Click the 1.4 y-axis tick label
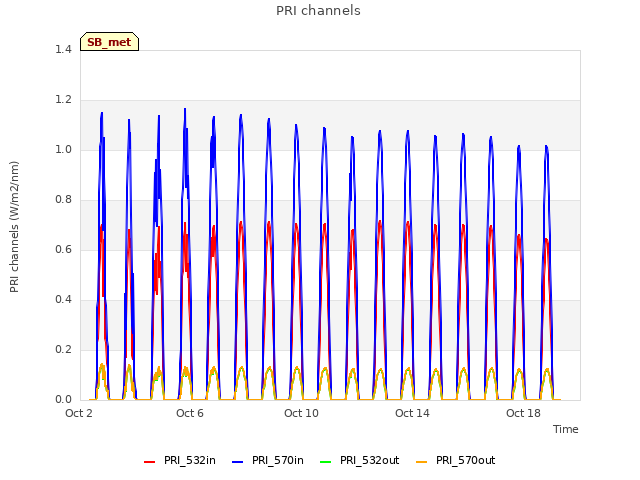This screenshot has height=480, width=640. pos(63,49)
